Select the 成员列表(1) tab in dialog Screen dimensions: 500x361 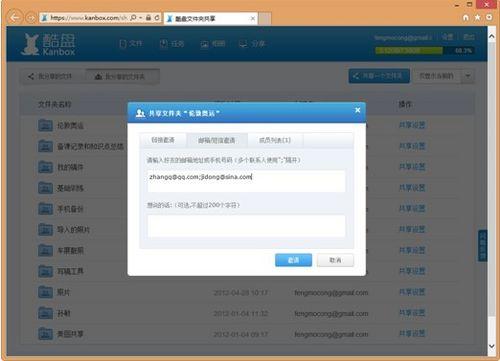pos(275,140)
